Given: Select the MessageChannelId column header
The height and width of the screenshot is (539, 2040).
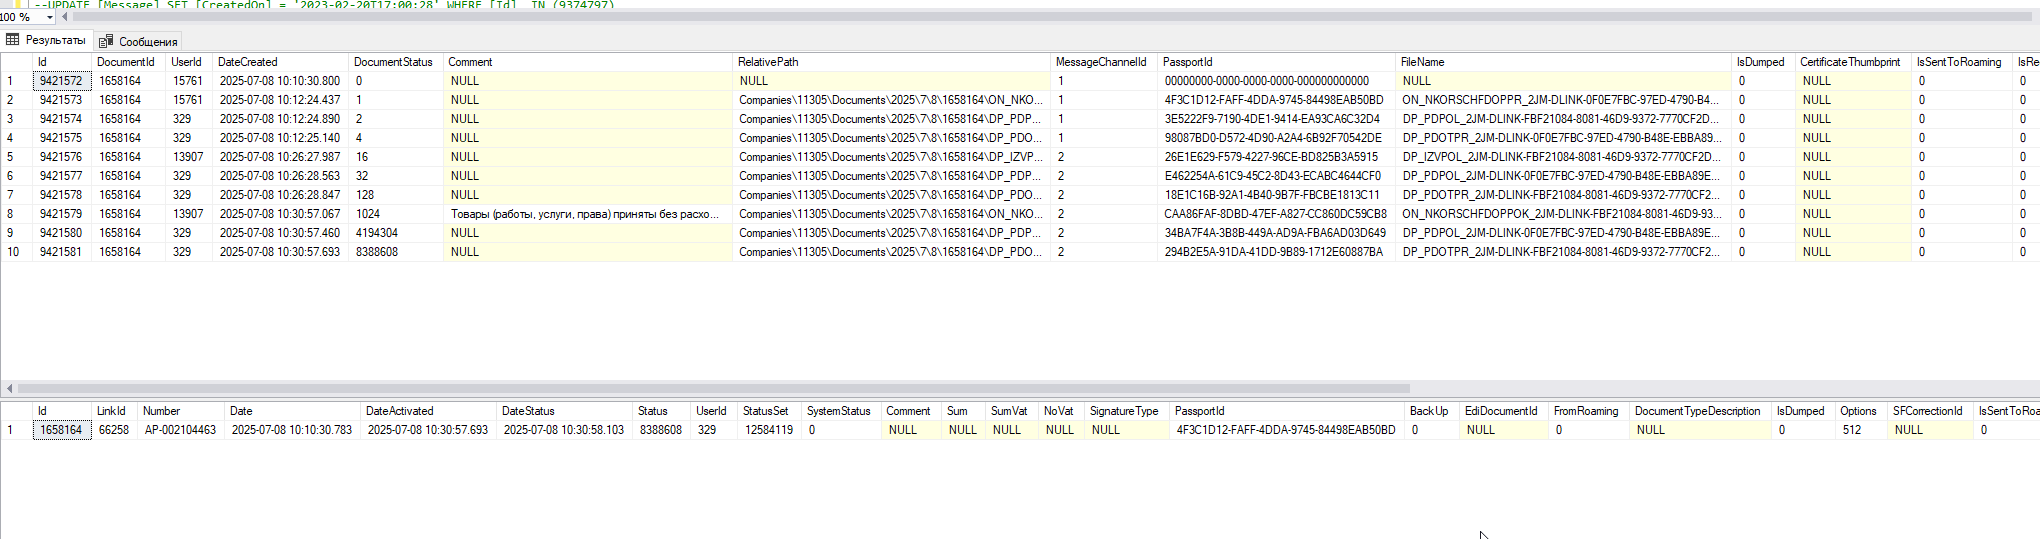Looking at the screenshot, I should (1104, 62).
